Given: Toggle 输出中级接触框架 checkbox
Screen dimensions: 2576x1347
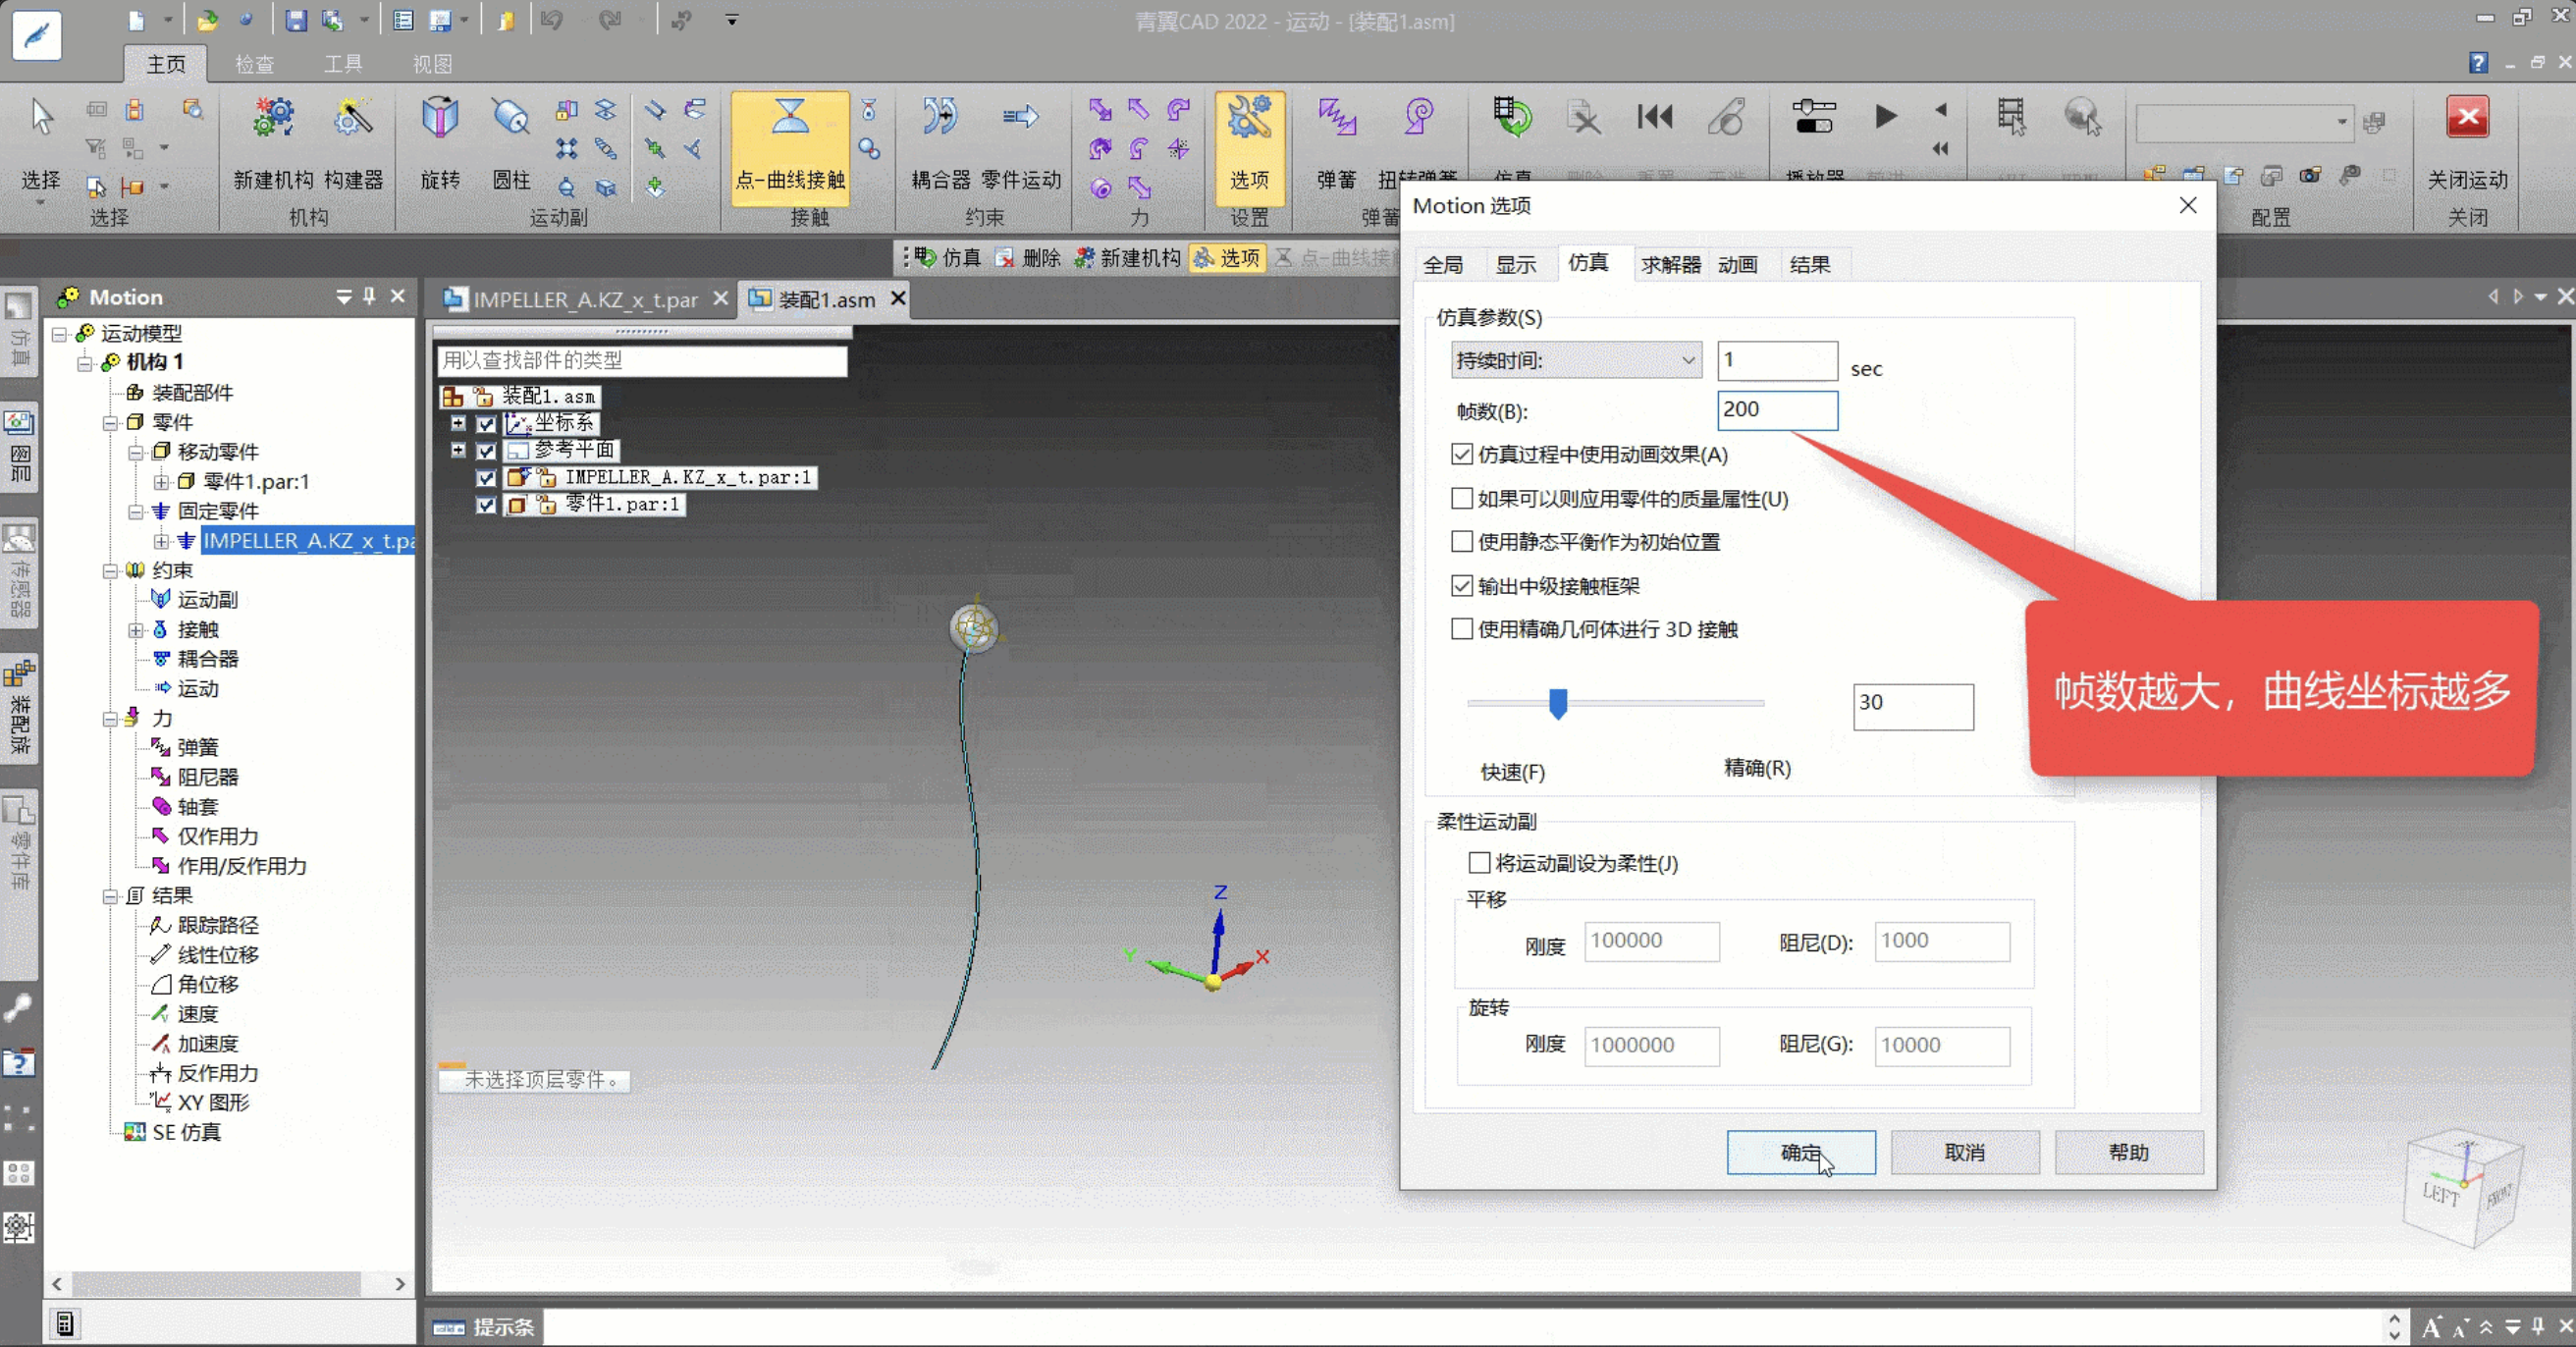Looking at the screenshot, I should [1462, 585].
